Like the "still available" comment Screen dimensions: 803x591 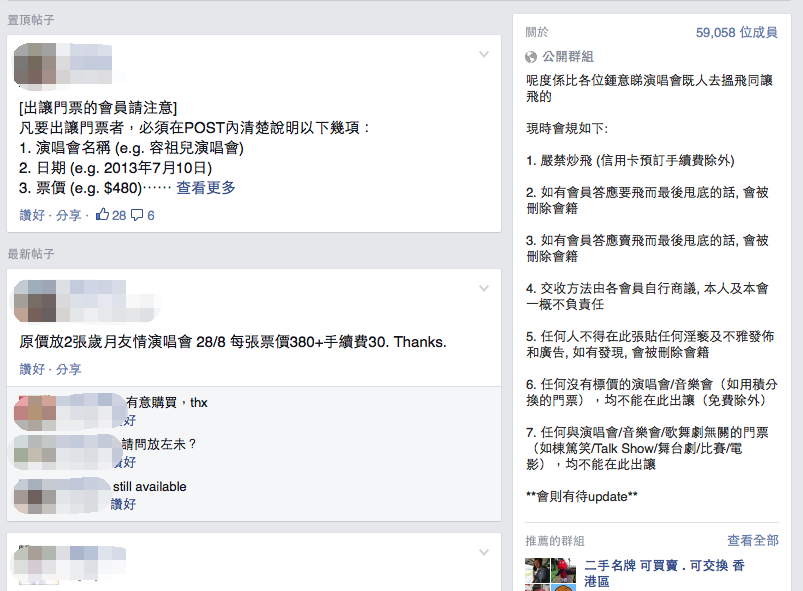[x=123, y=504]
